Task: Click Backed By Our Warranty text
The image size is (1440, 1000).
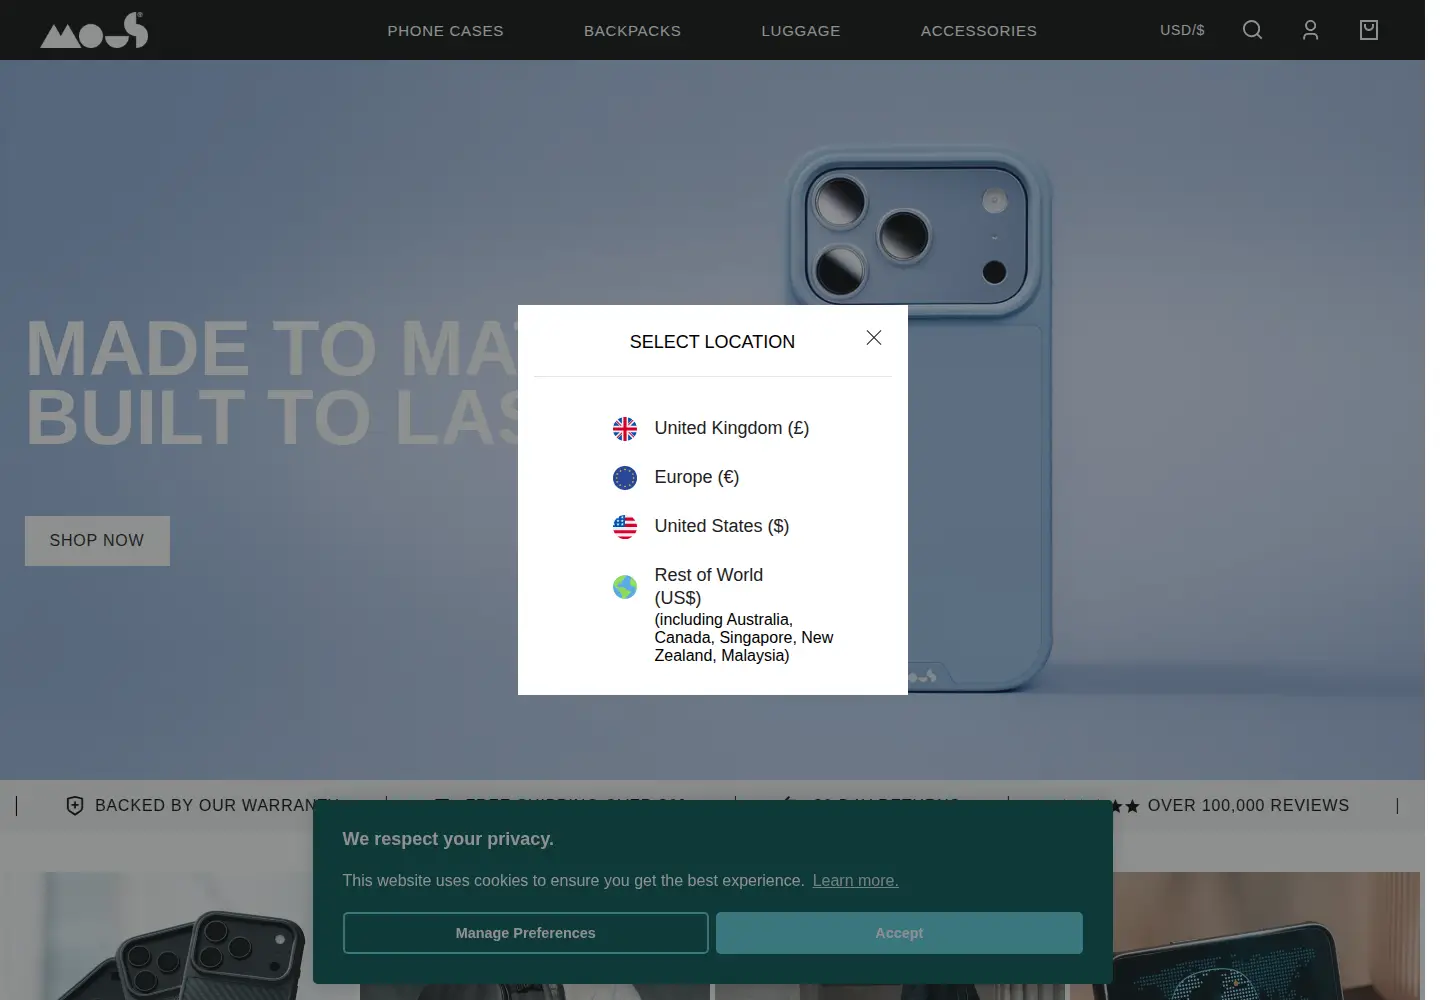Action: 217,806
